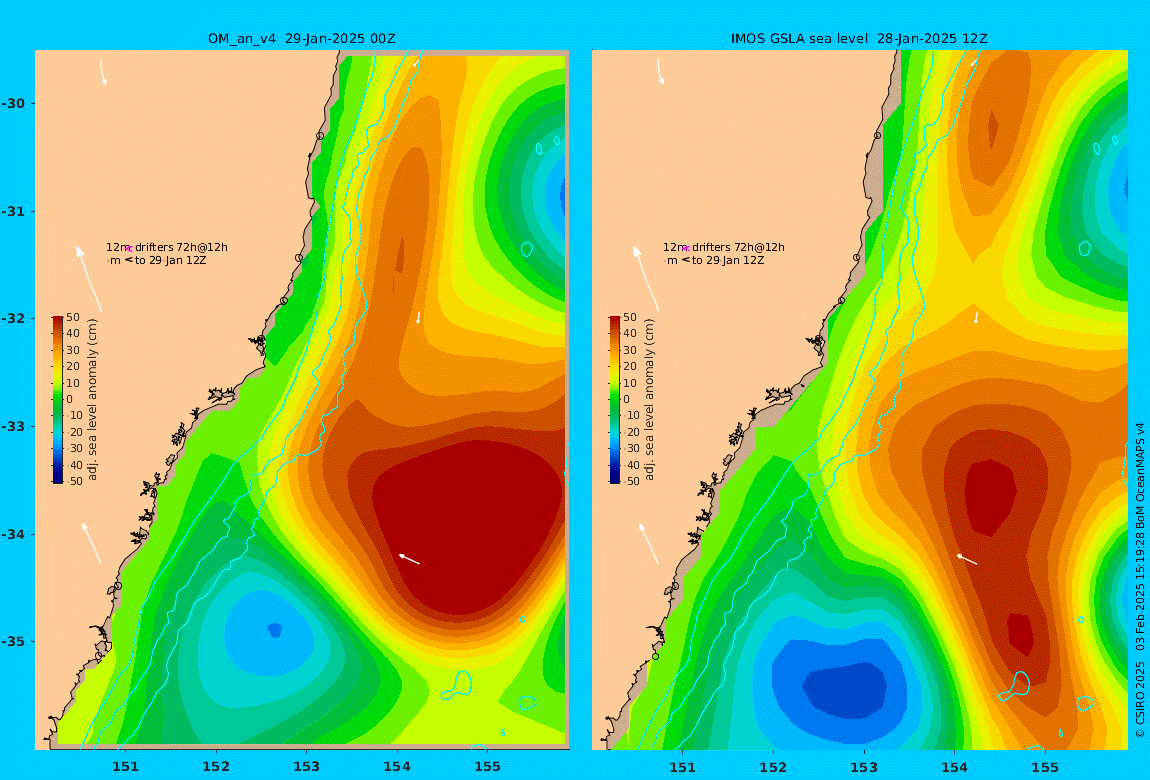Screen dimensions: 1150x780
Task: Click the "0" tick label on the IMOS GSLA colour scale
Action: click(626, 400)
